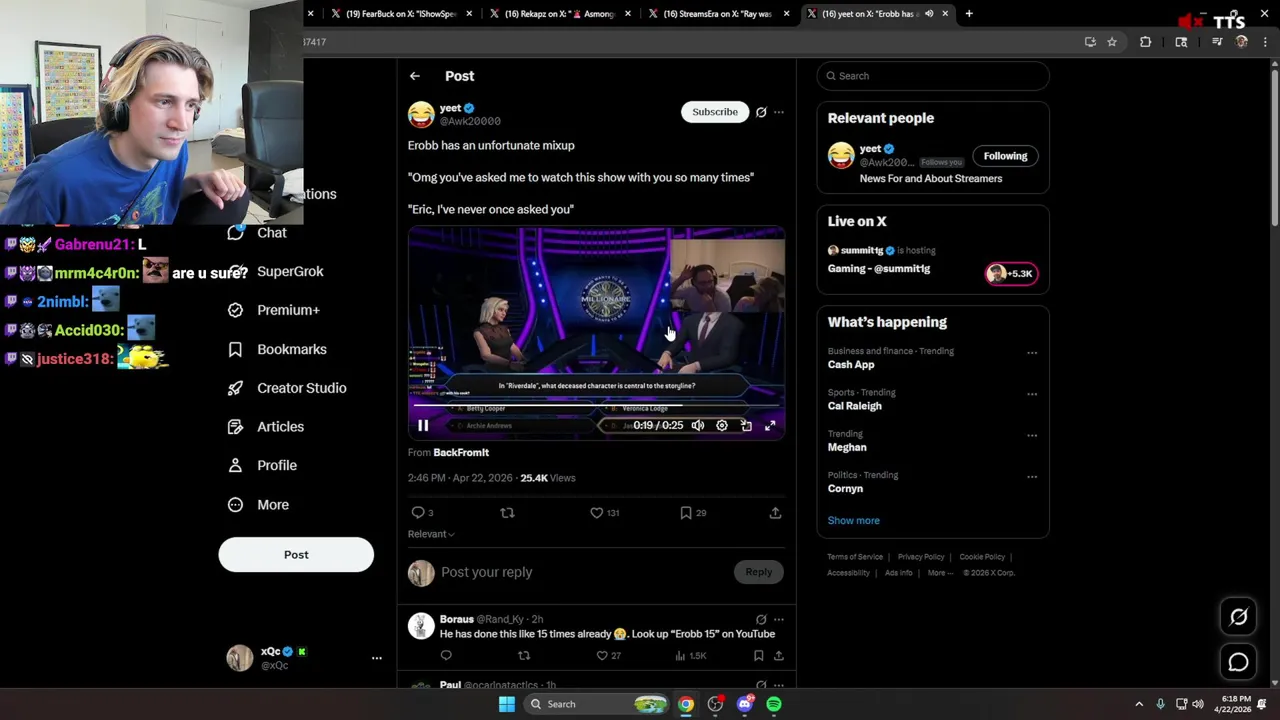
Task: Open the BackFromIt source link
Action: (461, 453)
